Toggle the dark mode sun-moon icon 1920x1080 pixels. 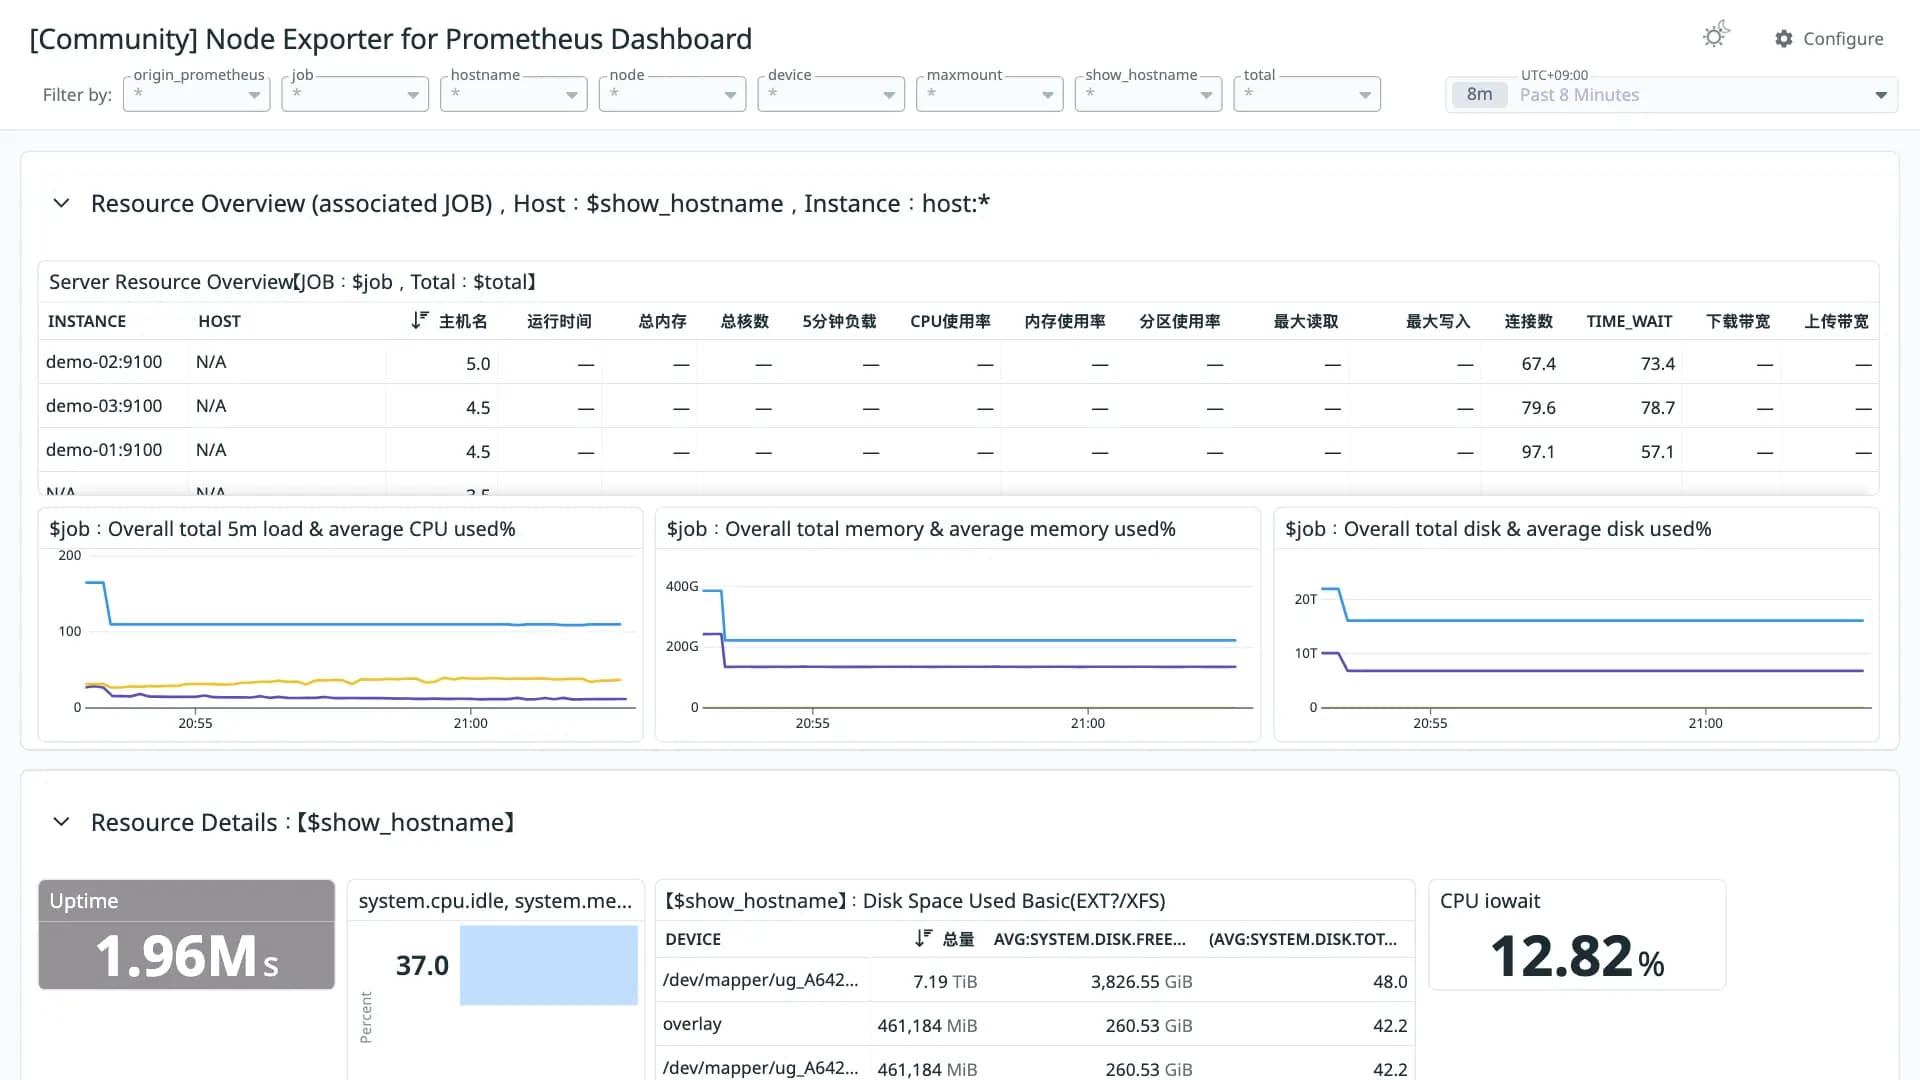click(x=1716, y=36)
